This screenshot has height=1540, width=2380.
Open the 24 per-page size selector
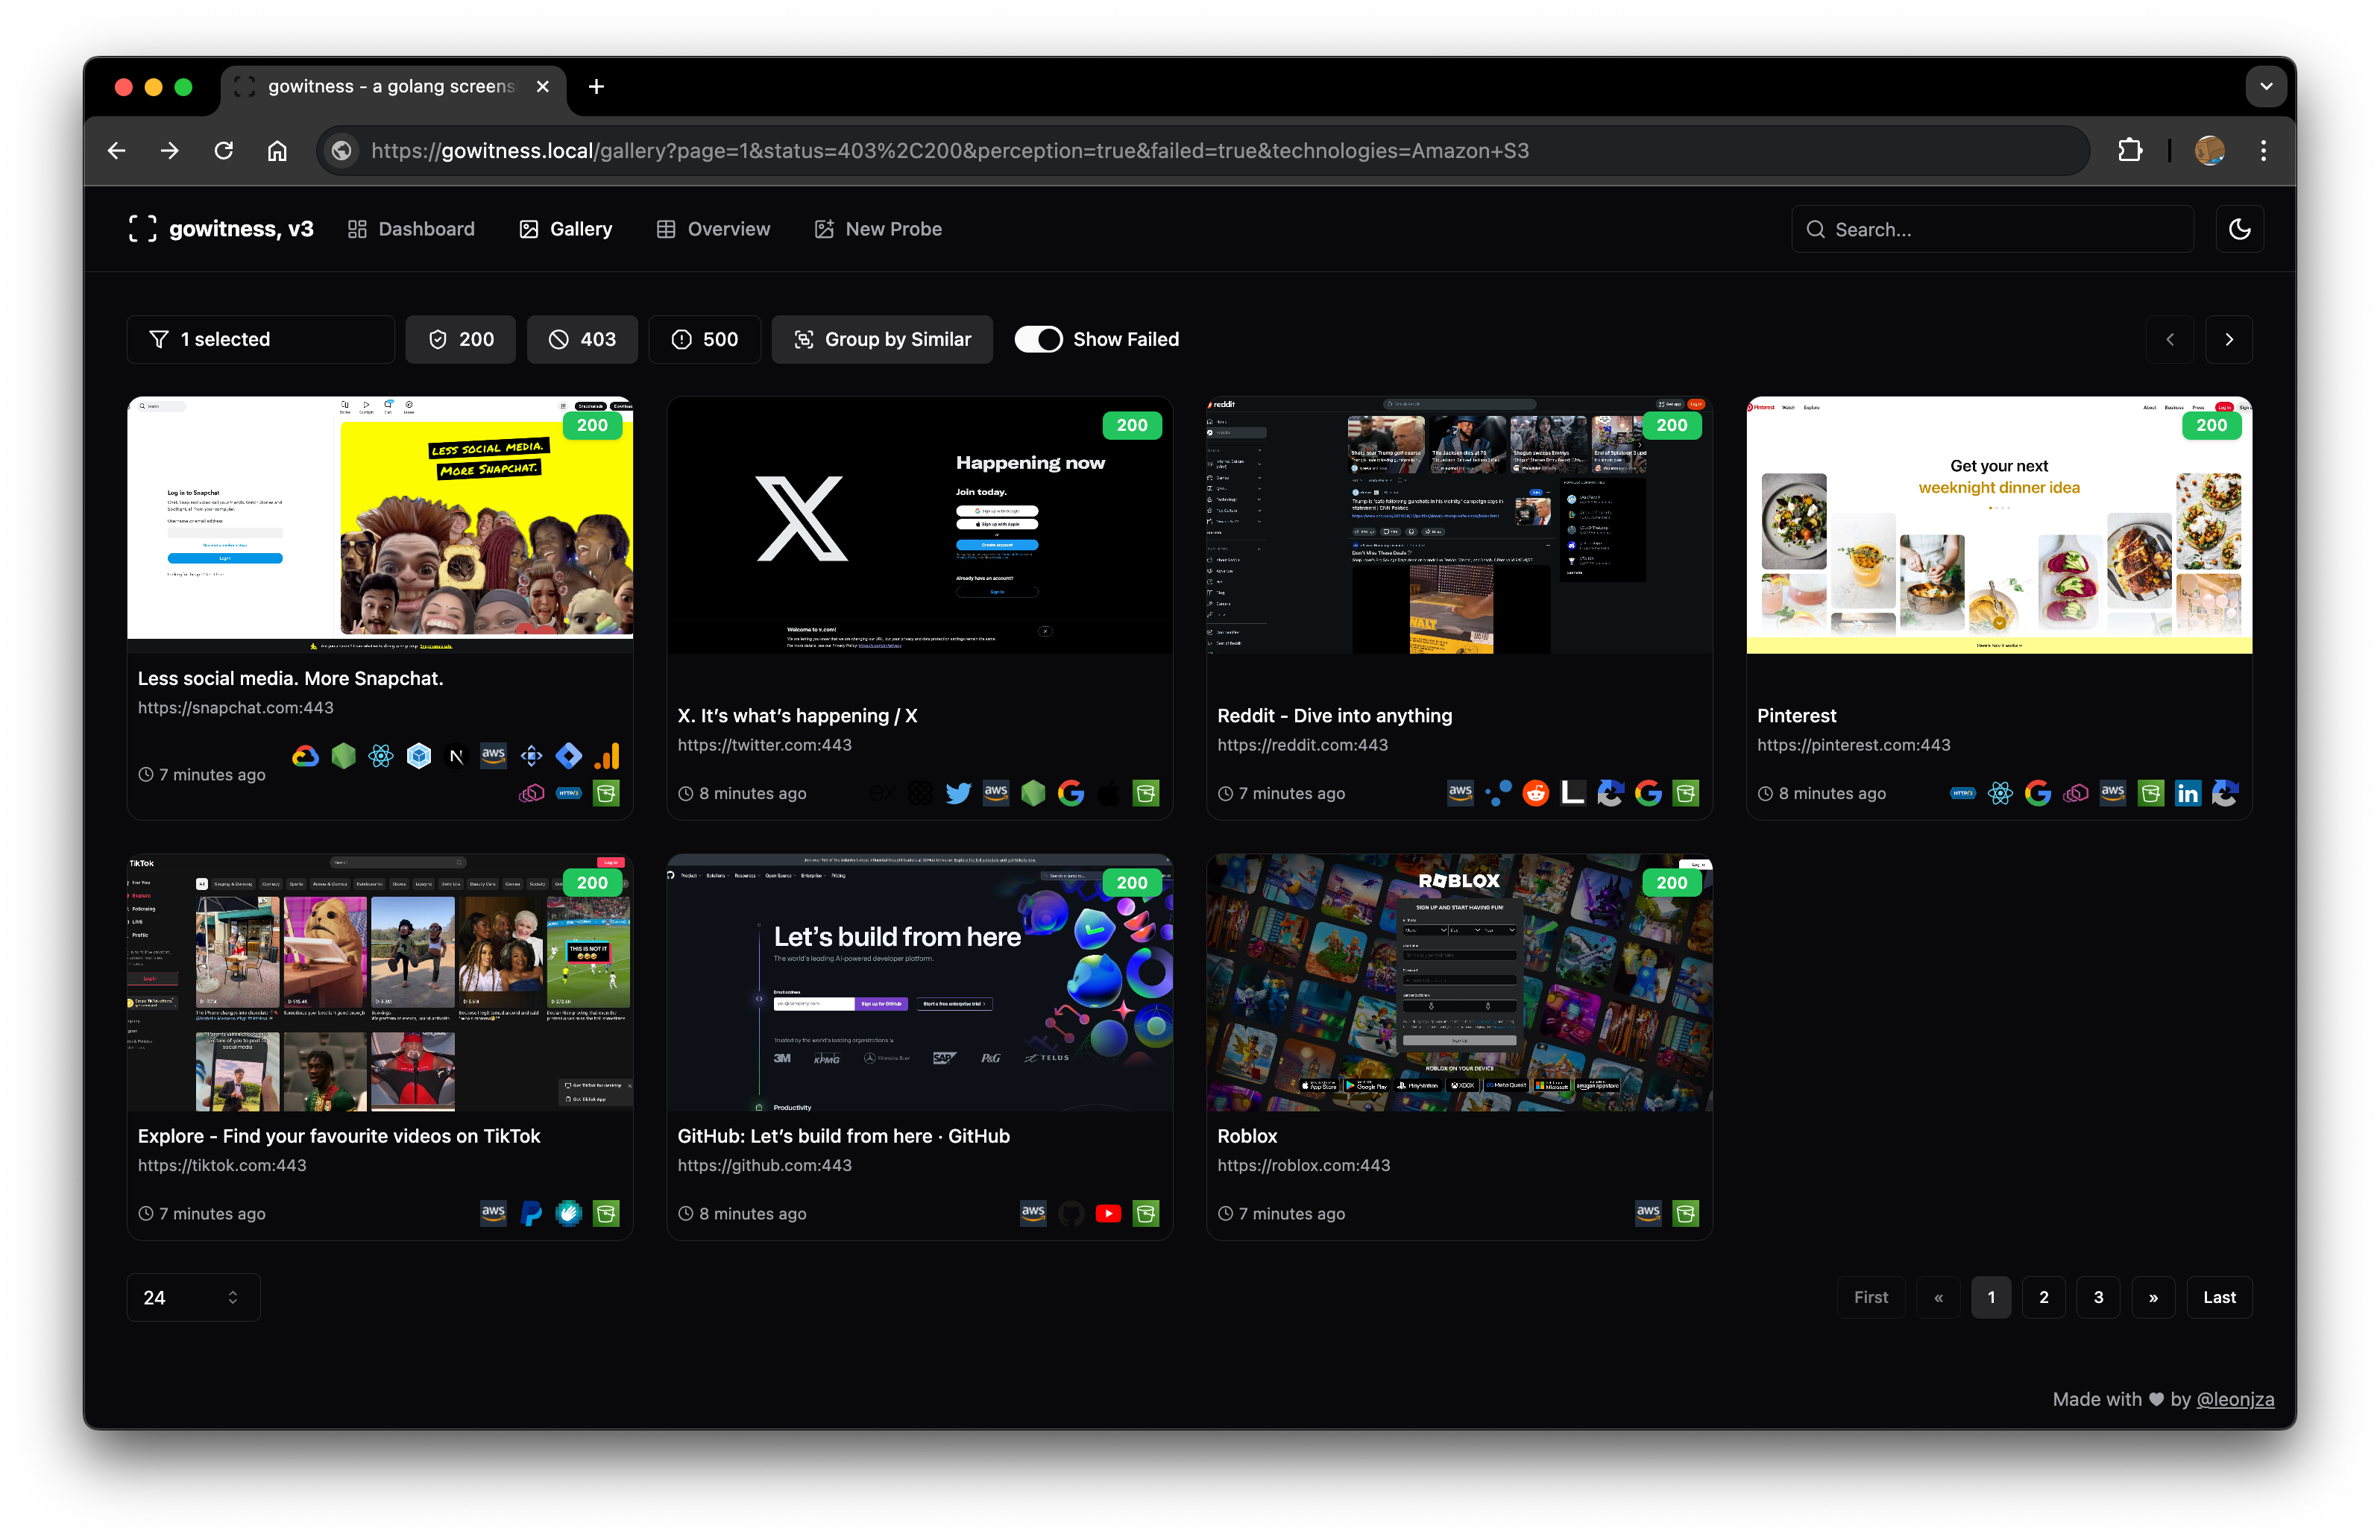tap(193, 1297)
